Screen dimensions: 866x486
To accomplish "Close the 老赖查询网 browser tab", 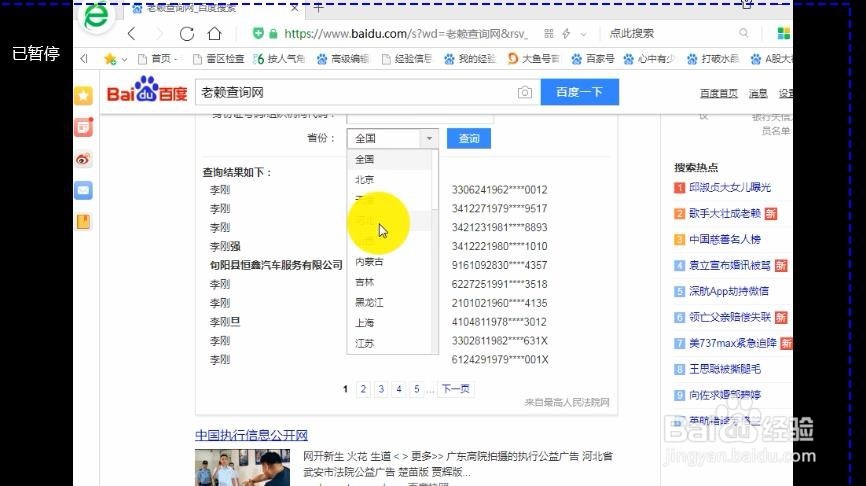I will point(294,8).
